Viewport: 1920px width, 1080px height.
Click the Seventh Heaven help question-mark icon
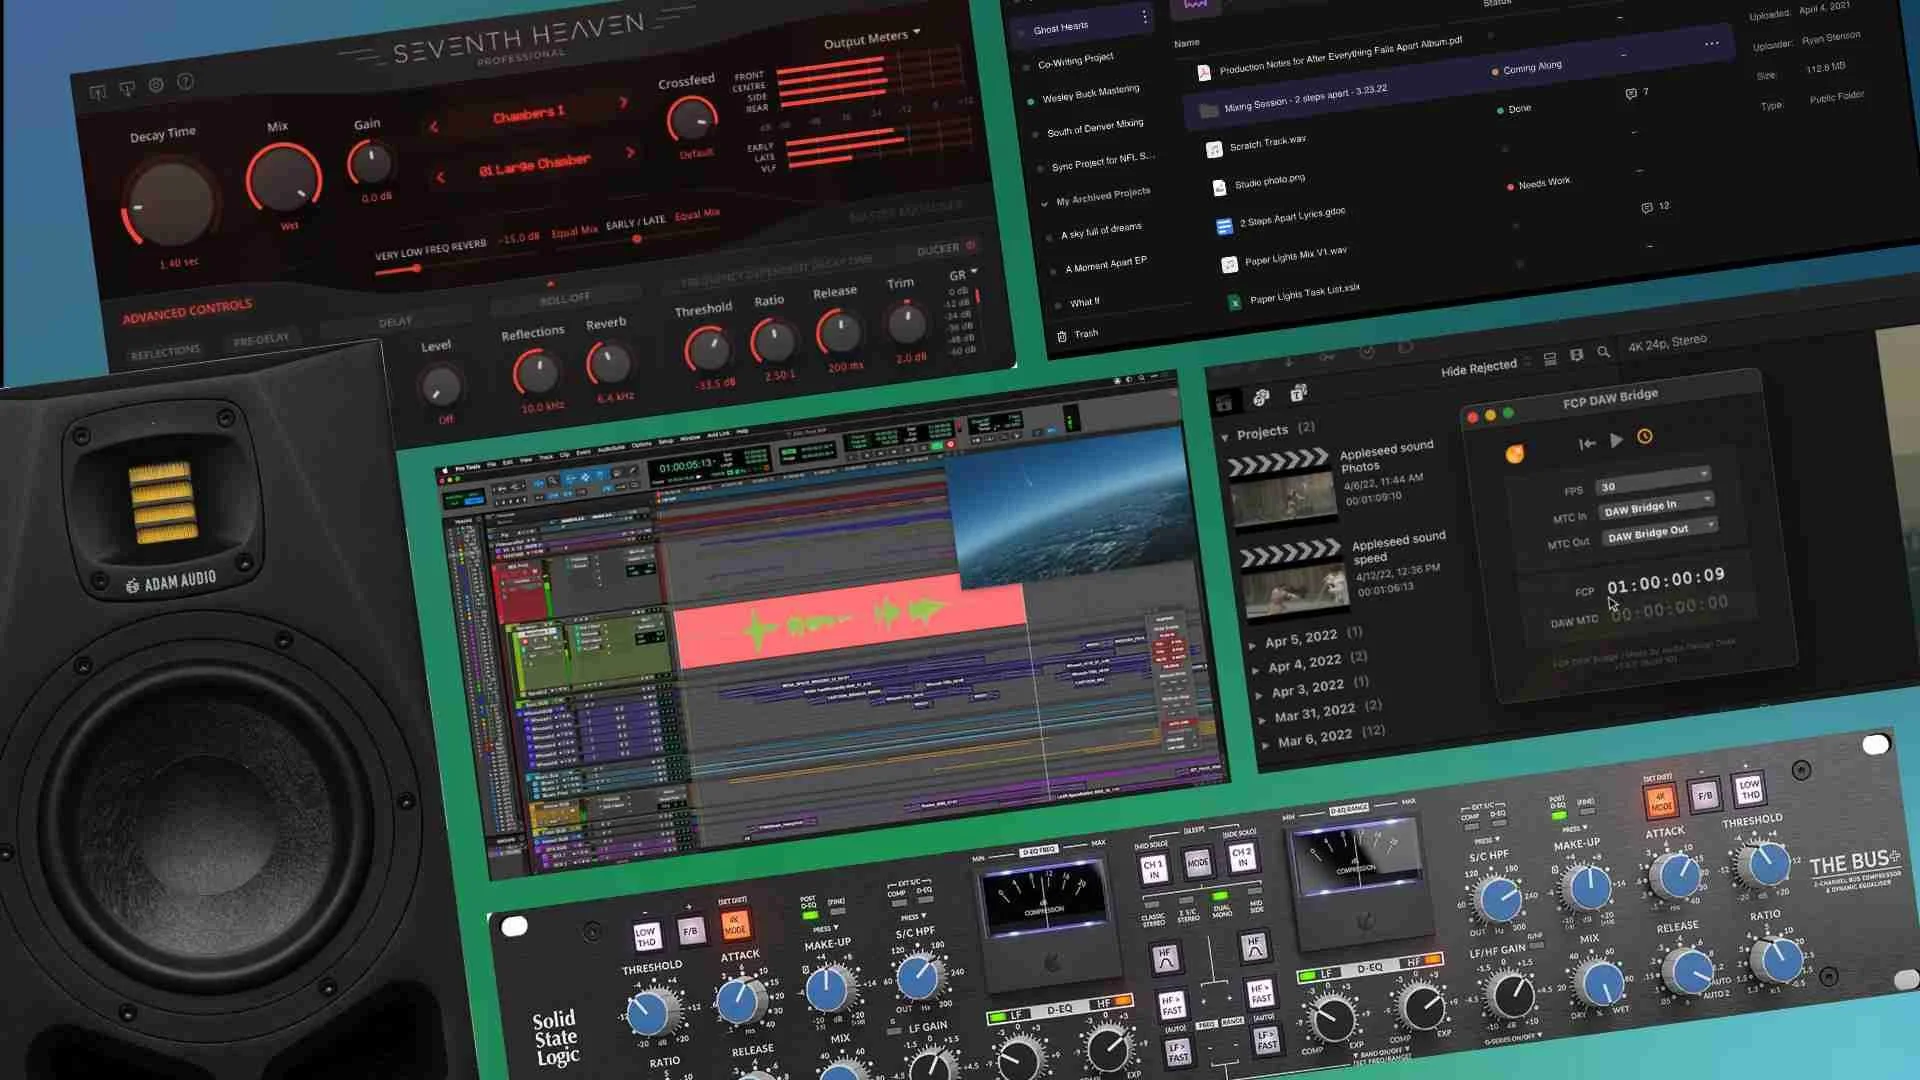point(186,82)
